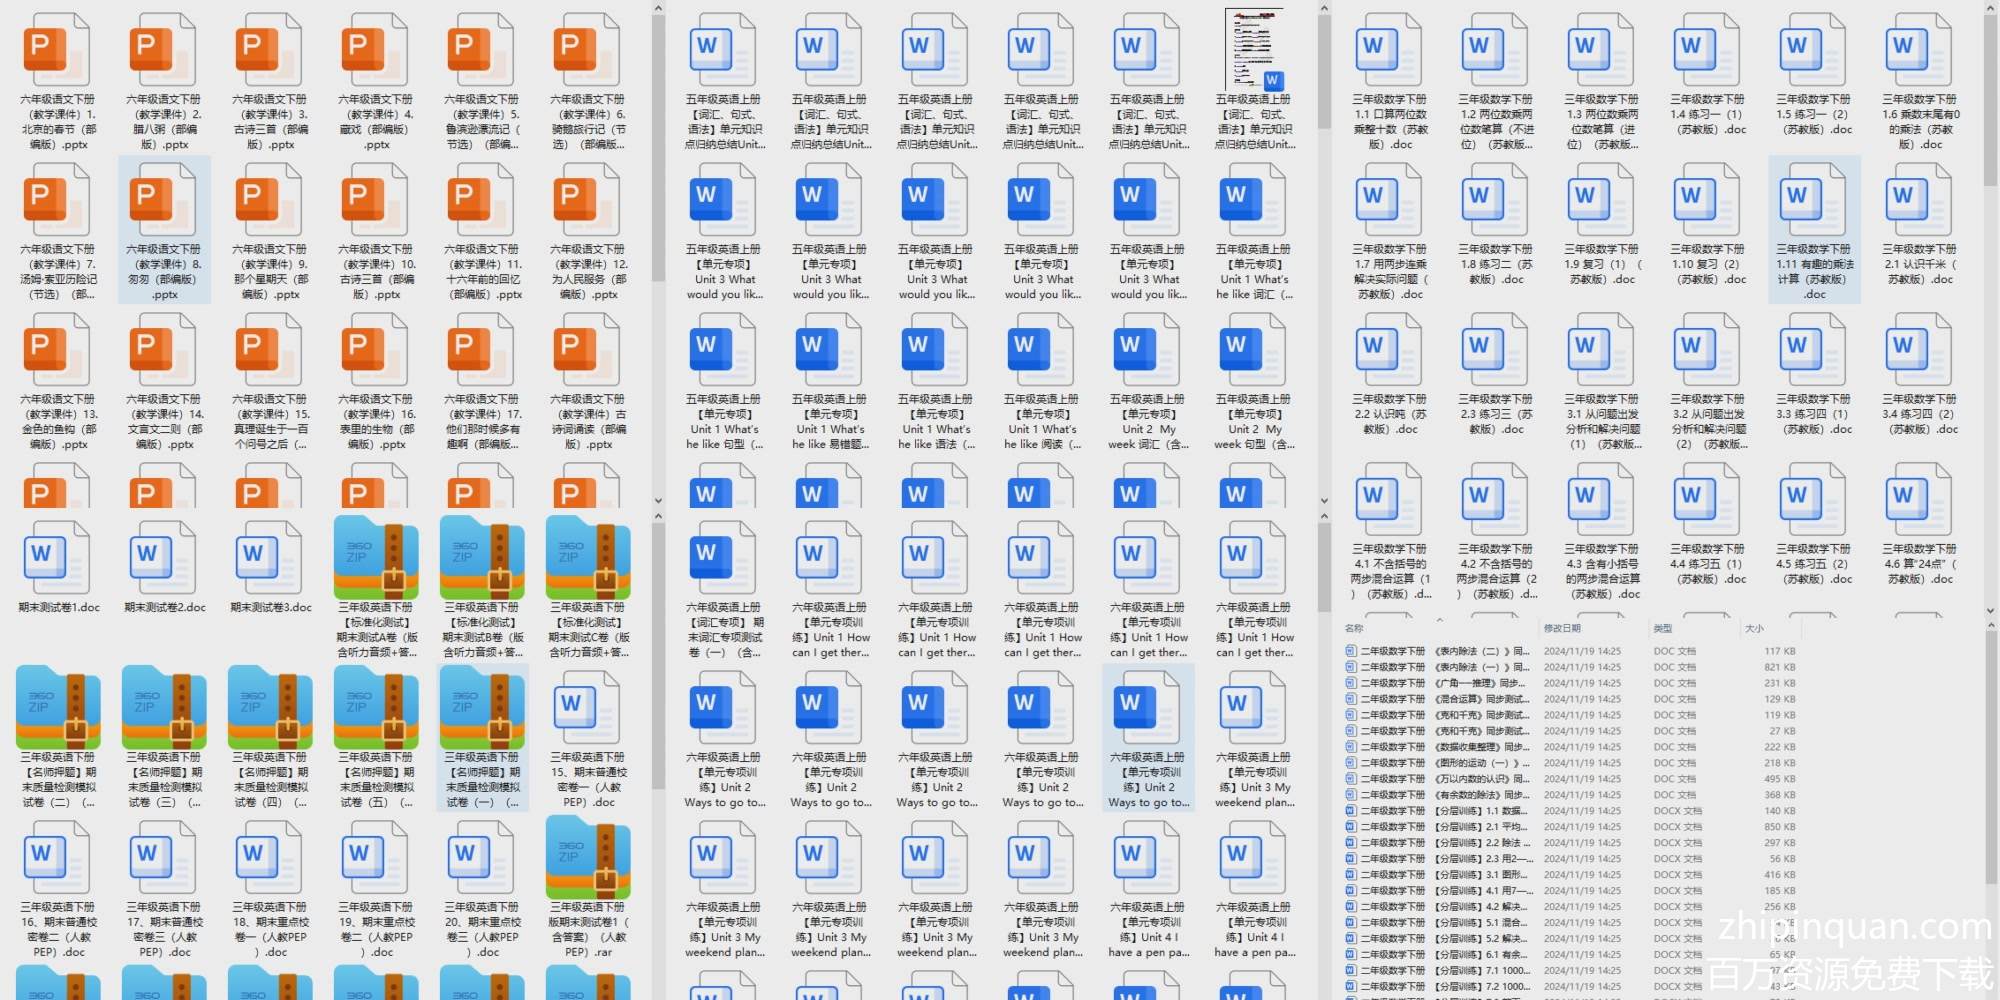Open Word file with document preview thumbnail
Screen dimensions: 2000x1000
pos(1254,50)
